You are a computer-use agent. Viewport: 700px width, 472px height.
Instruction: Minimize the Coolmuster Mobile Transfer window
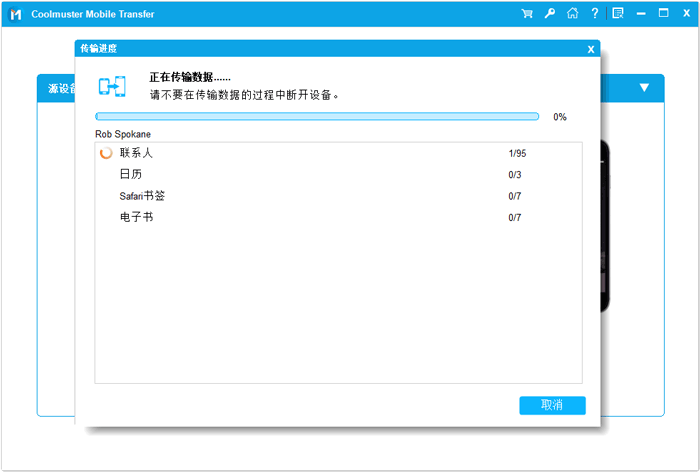pyautogui.click(x=641, y=14)
